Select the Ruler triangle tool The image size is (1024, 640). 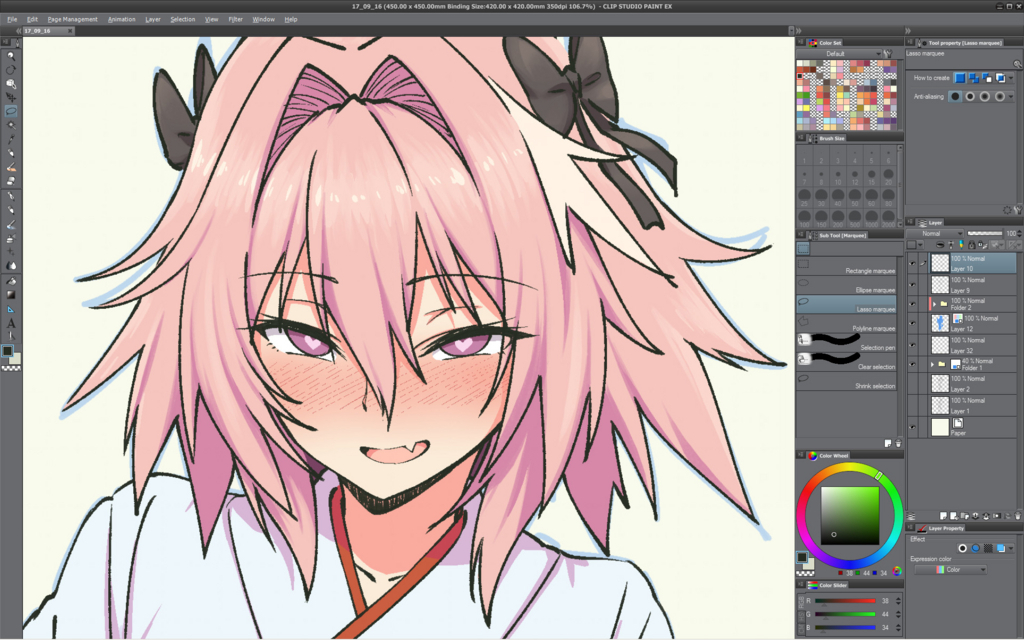10,309
